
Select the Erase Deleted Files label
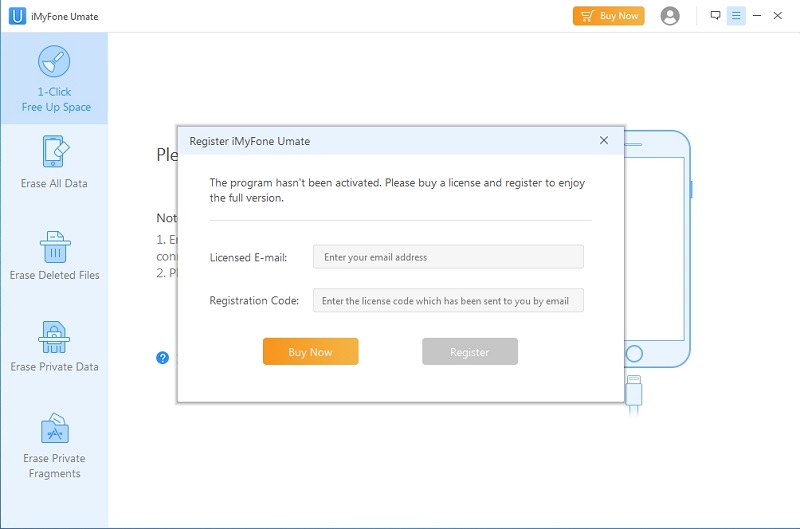click(x=55, y=275)
